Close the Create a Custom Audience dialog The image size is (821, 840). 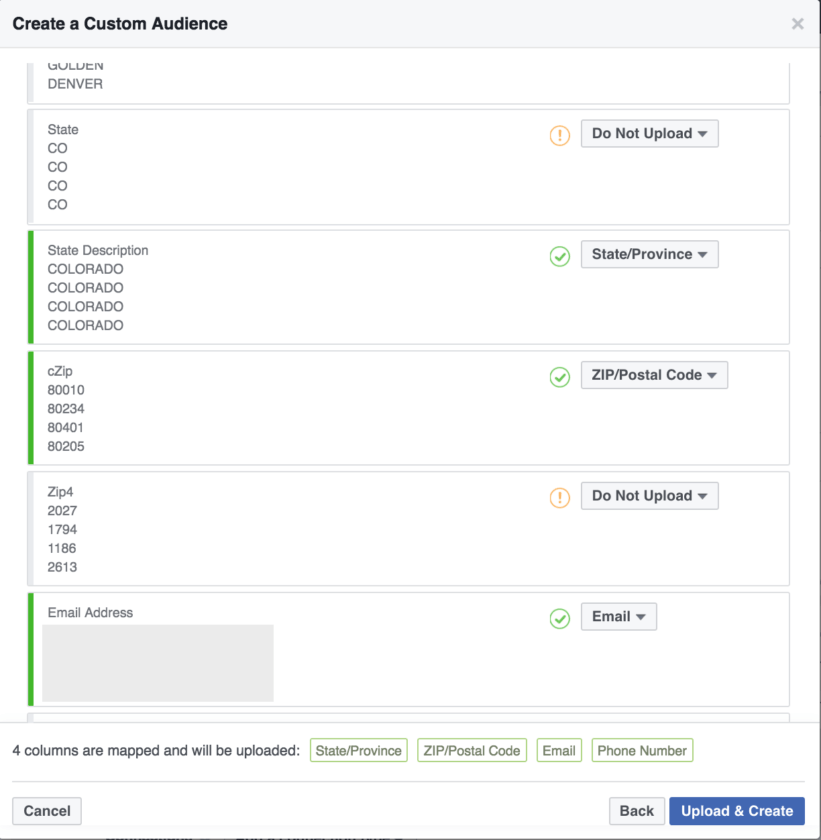(x=797, y=23)
